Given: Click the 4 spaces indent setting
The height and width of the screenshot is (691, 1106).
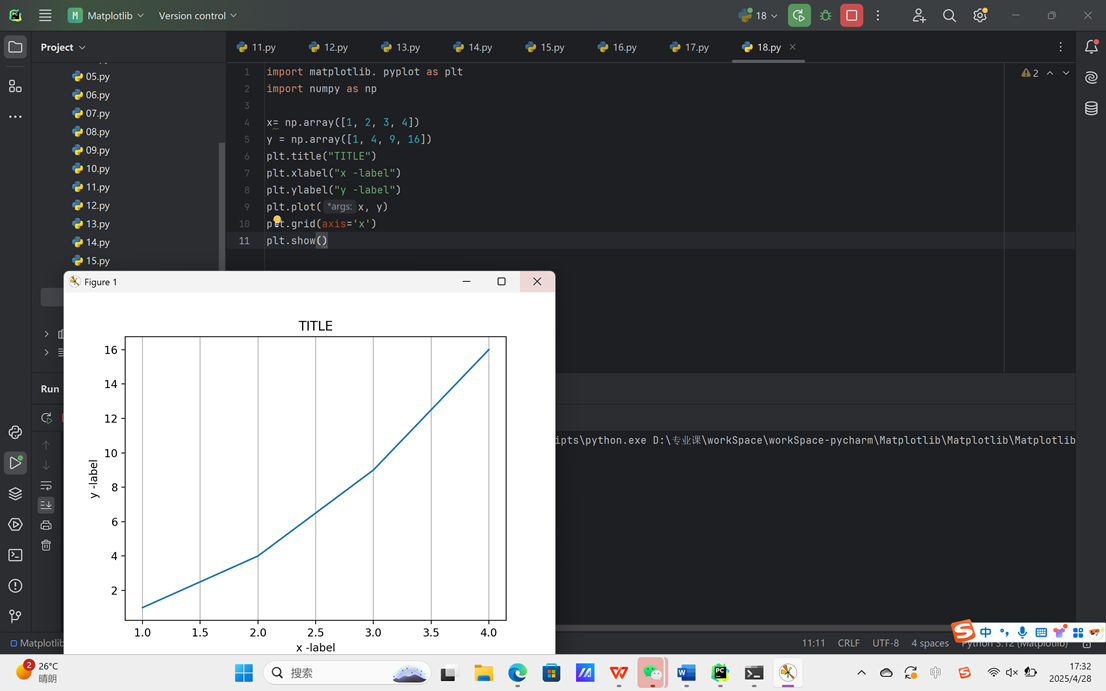Looking at the screenshot, I should pyautogui.click(x=930, y=643).
